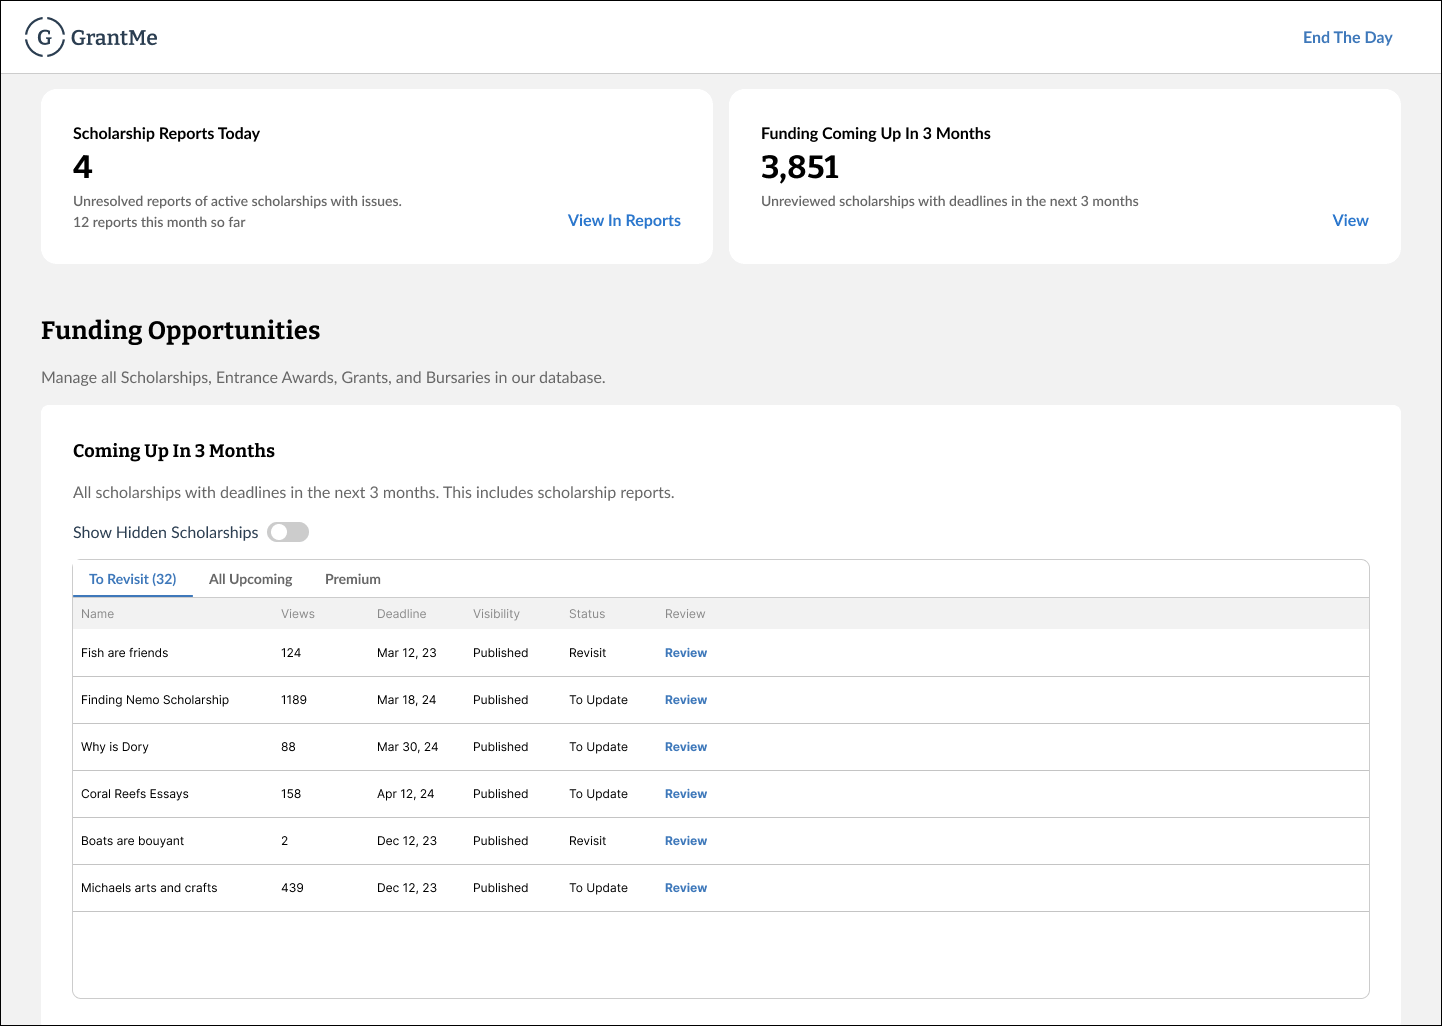Select Finding Nemo Scholarship name
This screenshot has width=1442, height=1026.
155,700
